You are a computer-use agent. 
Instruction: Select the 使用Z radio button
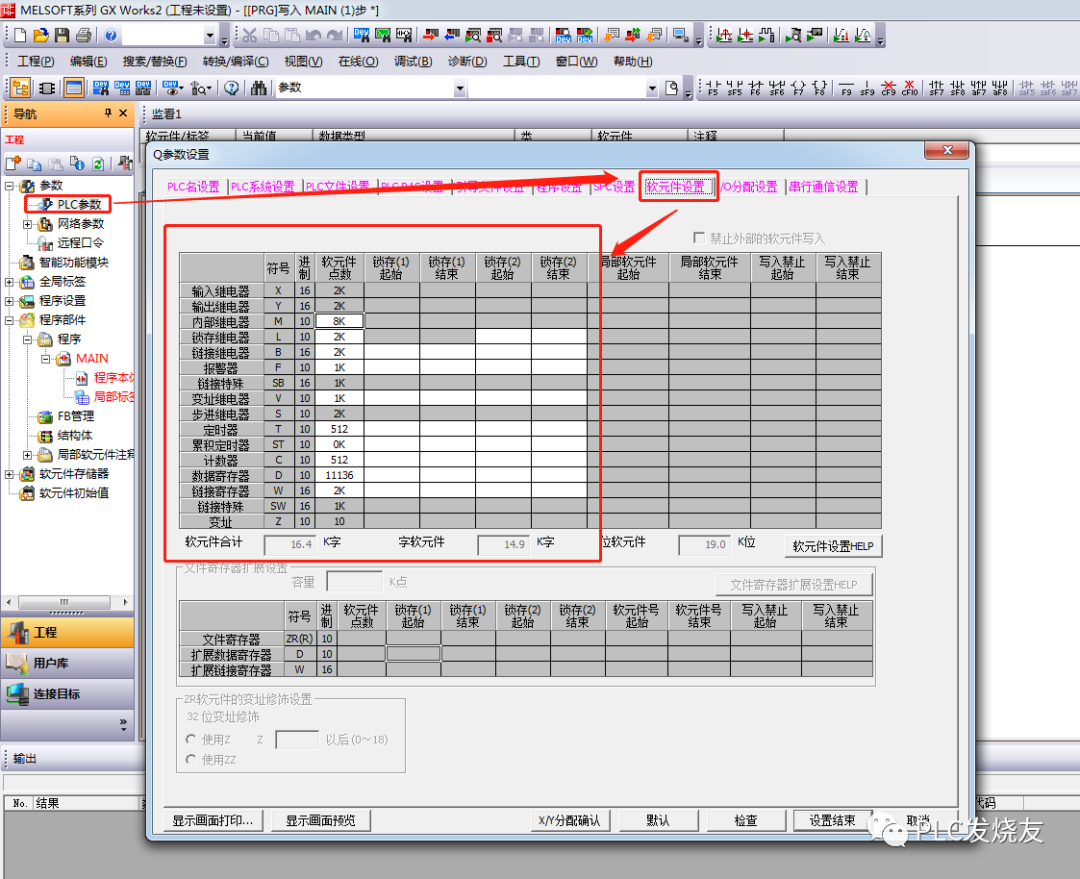[192, 739]
